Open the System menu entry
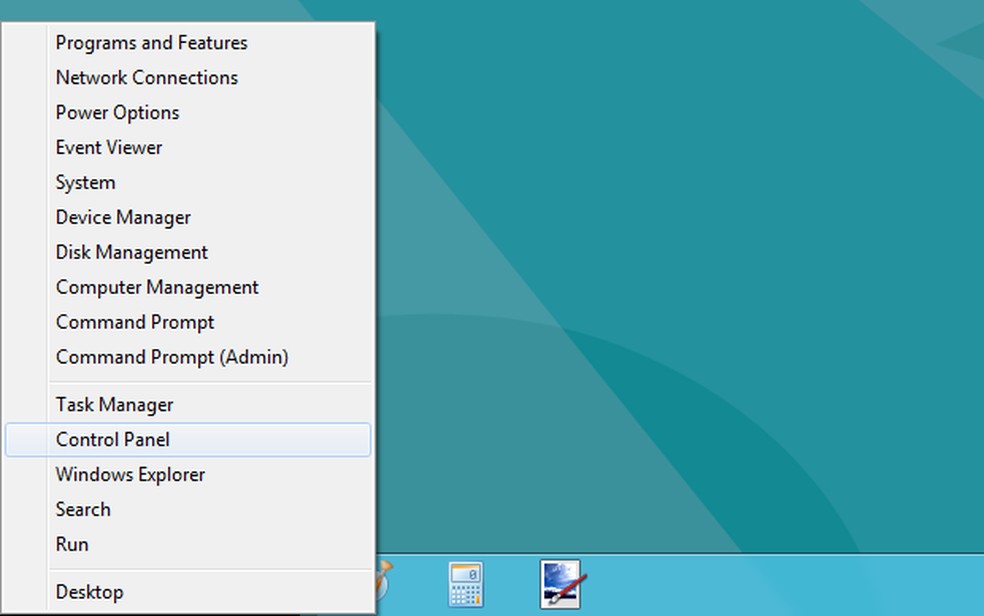The height and width of the screenshot is (616, 984). click(188, 183)
